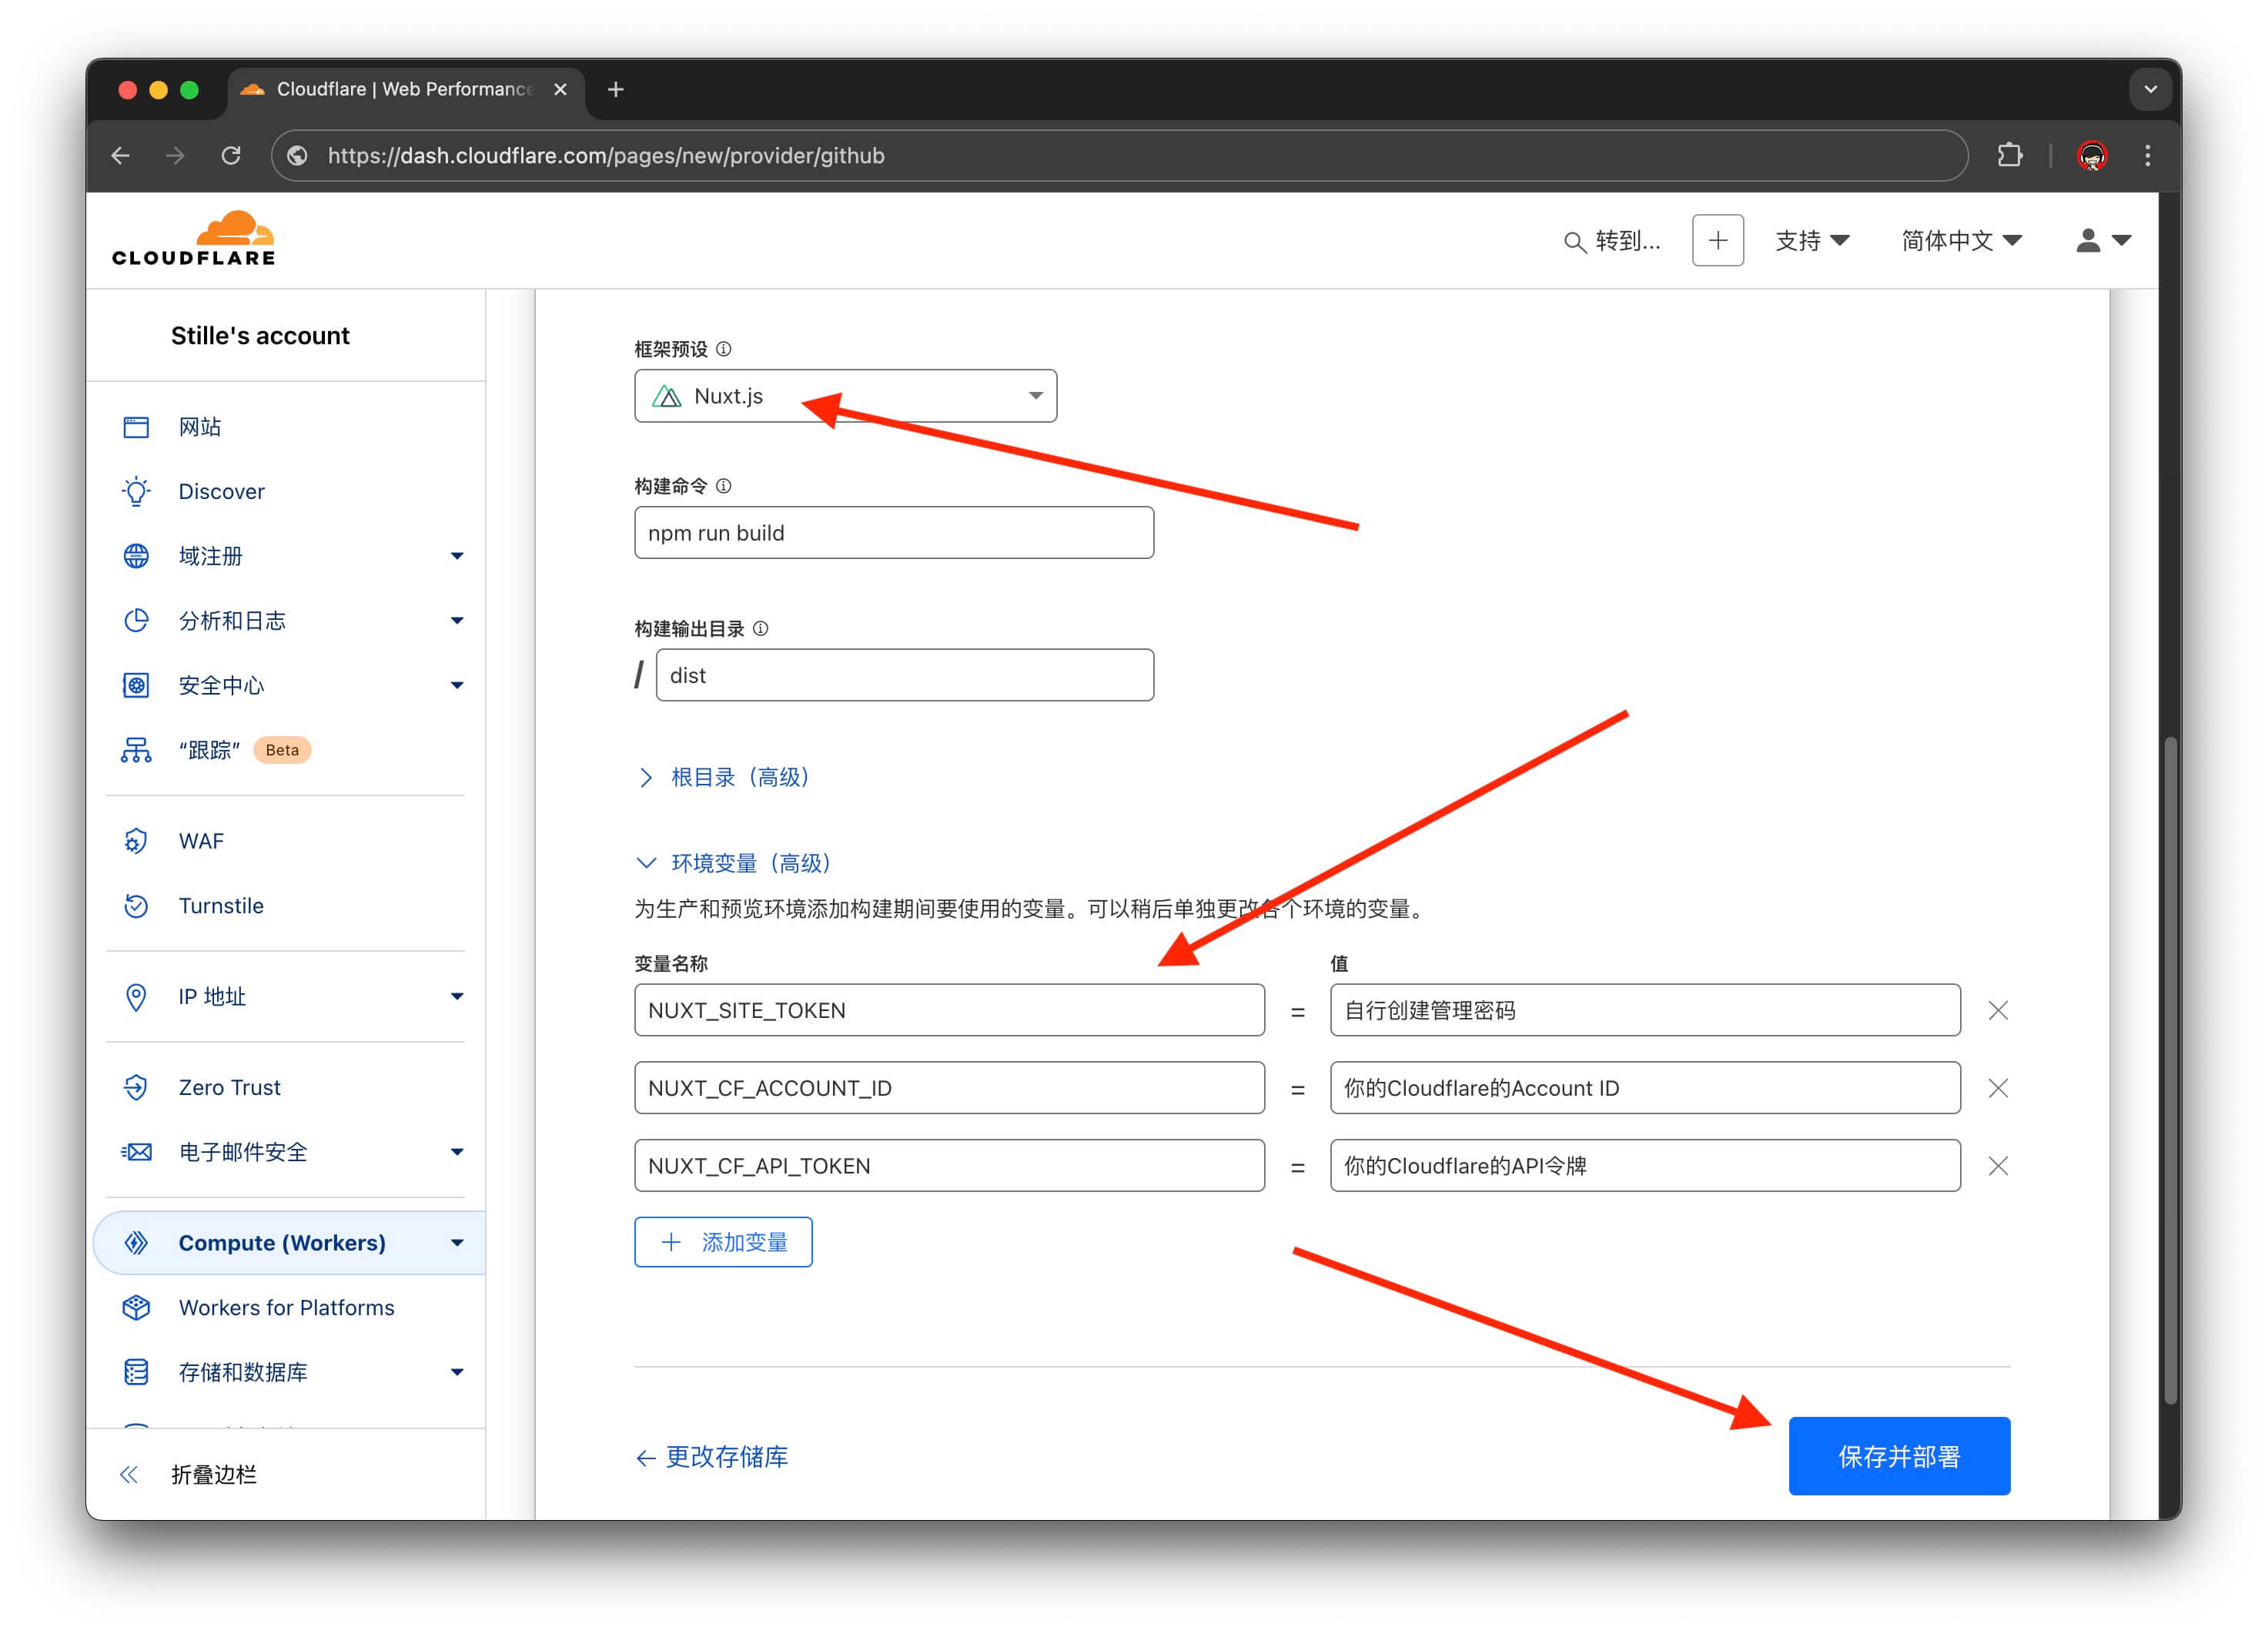Open the Chrome profile avatar
Image resolution: width=2268 pixels, height=1634 pixels.
[x=2092, y=155]
